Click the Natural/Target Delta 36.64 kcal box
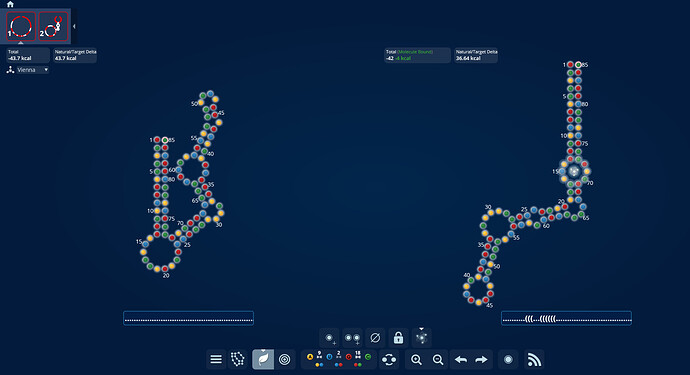This screenshot has width=690, height=375. point(476,55)
